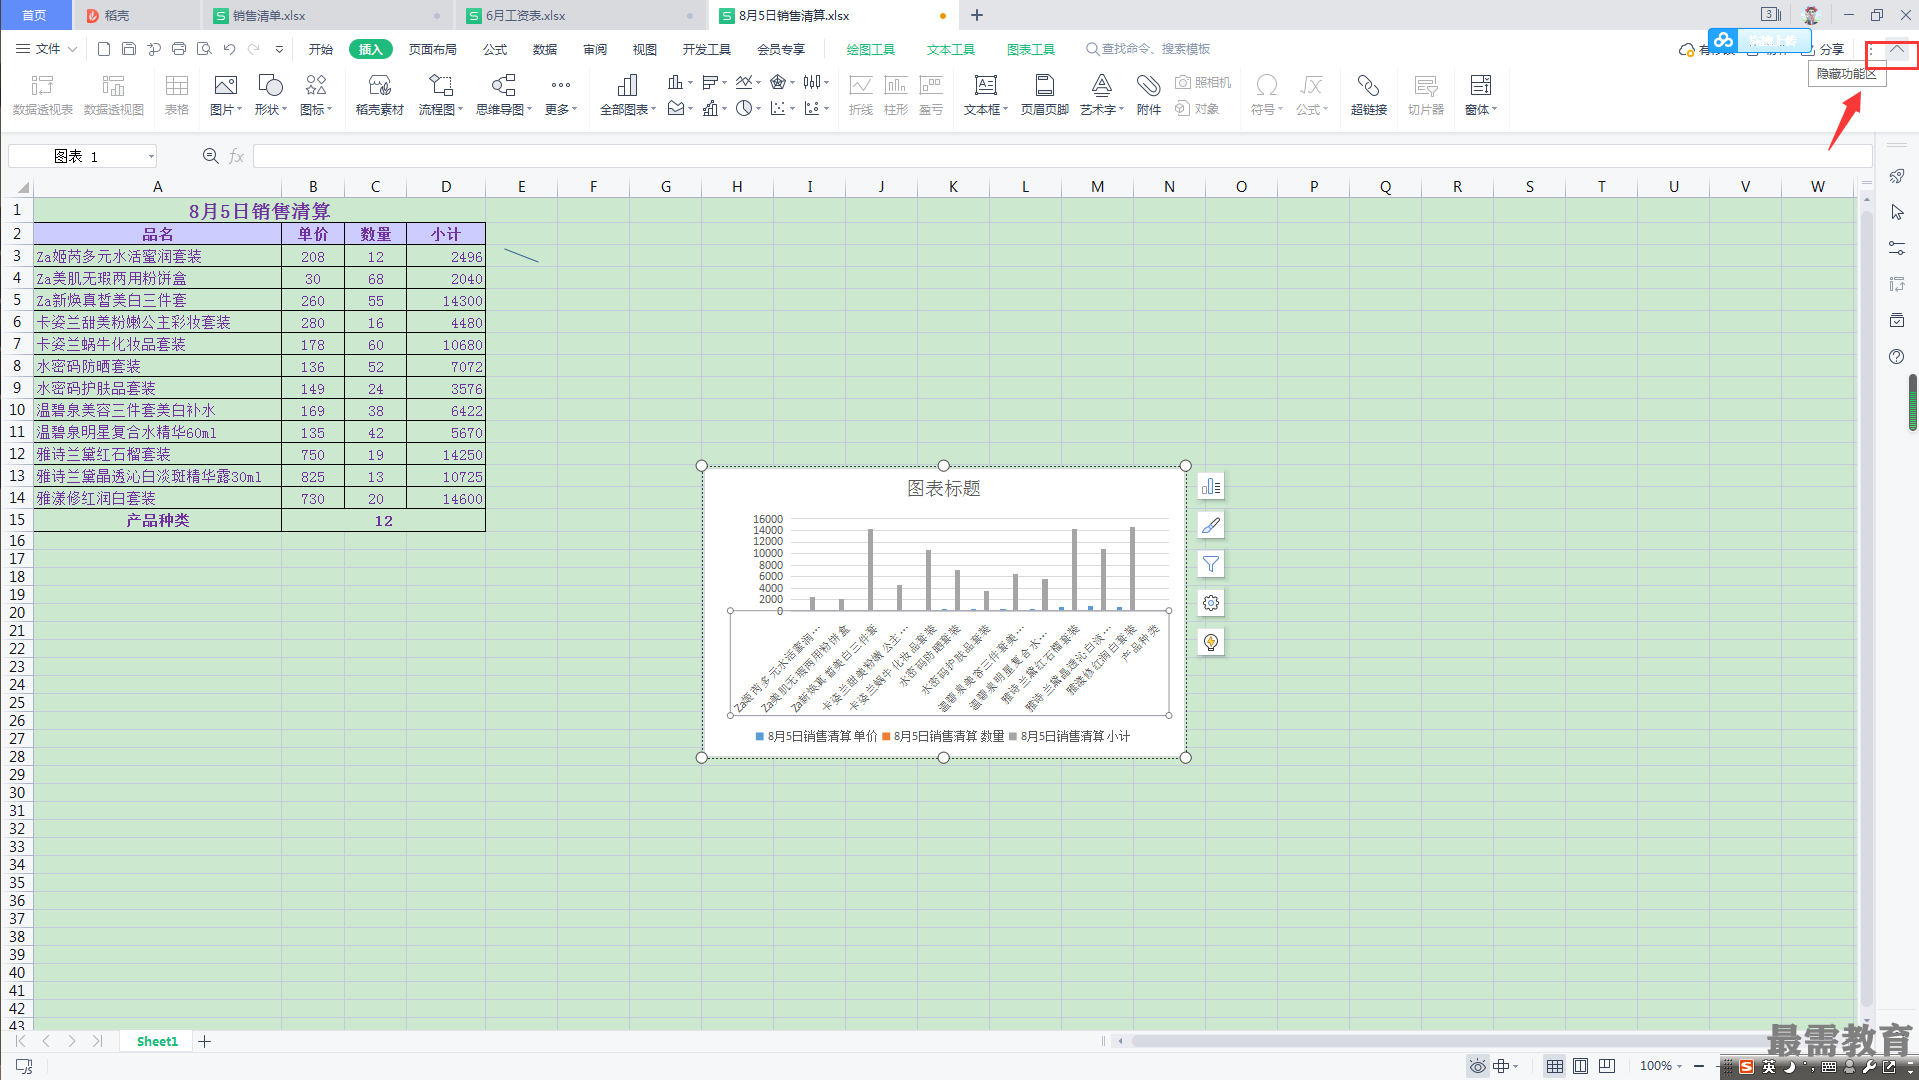Switch to the 数据 ribbon tab

pos(545,49)
